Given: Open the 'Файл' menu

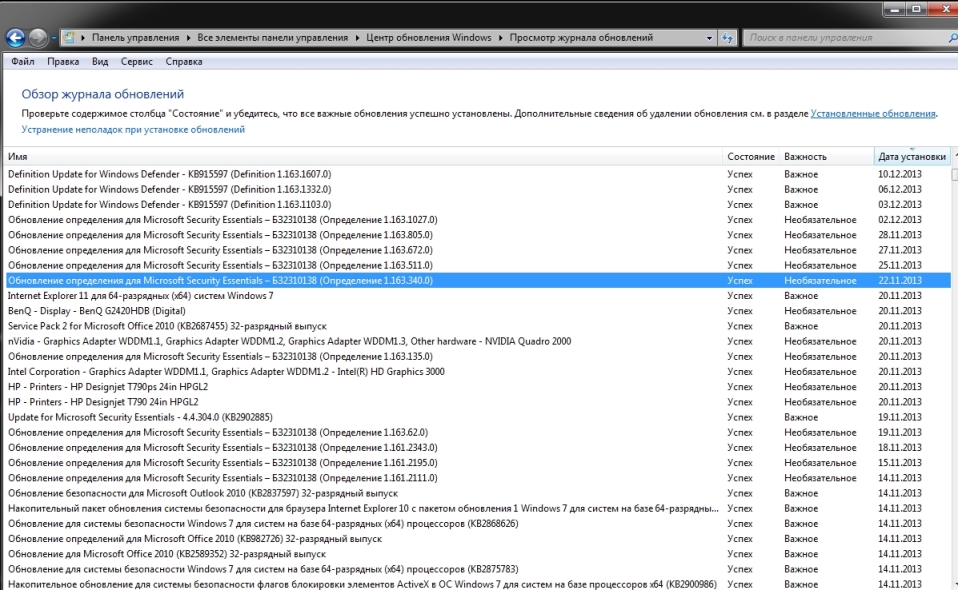Looking at the screenshot, I should pyautogui.click(x=23, y=61).
